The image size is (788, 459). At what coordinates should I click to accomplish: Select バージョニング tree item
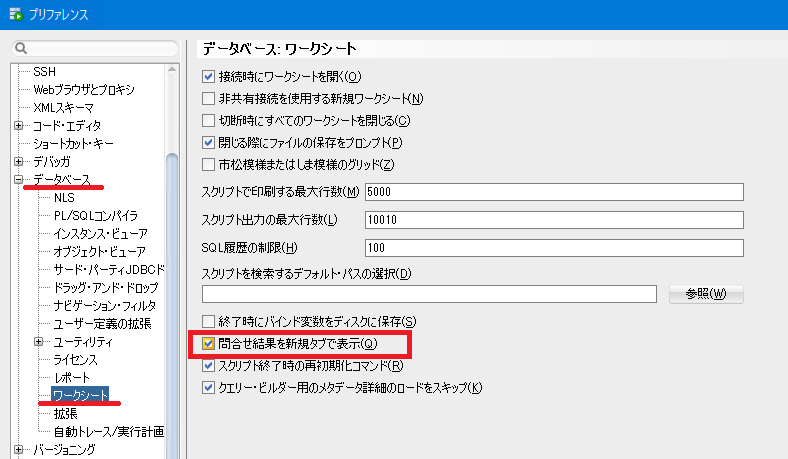[x=64, y=449]
